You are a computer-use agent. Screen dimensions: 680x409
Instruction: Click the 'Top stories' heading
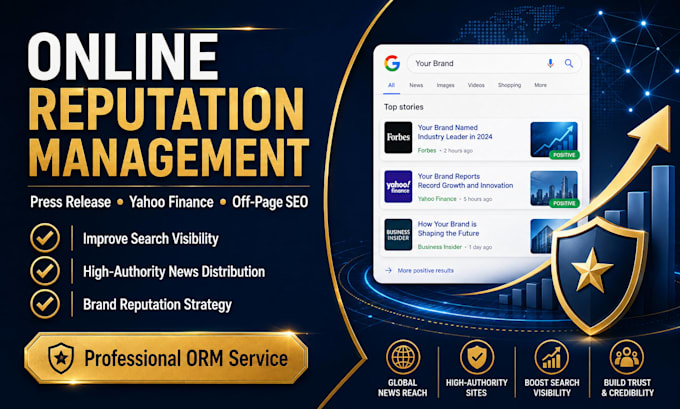click(403, 107)
